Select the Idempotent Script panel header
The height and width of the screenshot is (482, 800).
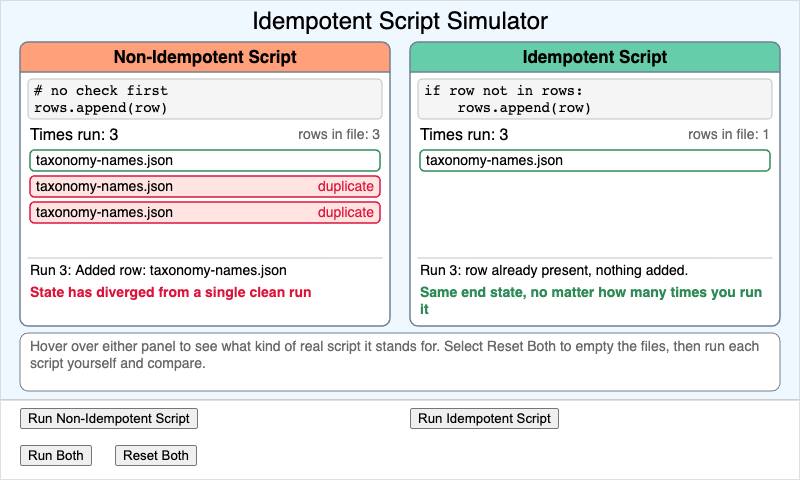pyautogui.click(x=595, y=57)
